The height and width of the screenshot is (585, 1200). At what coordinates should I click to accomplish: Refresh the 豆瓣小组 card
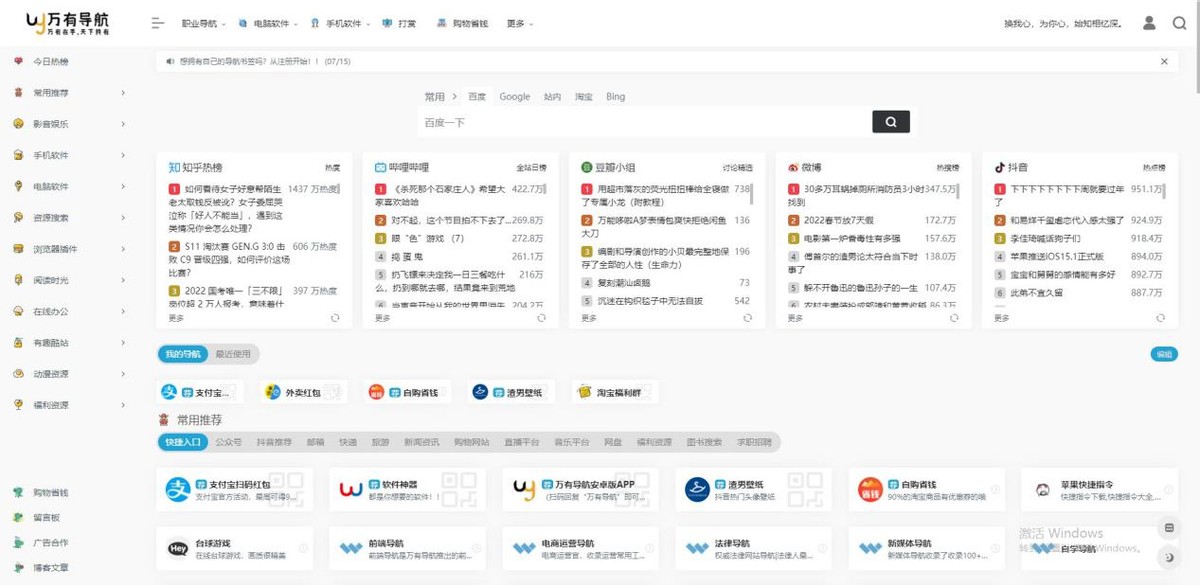[x=747, y=318]
